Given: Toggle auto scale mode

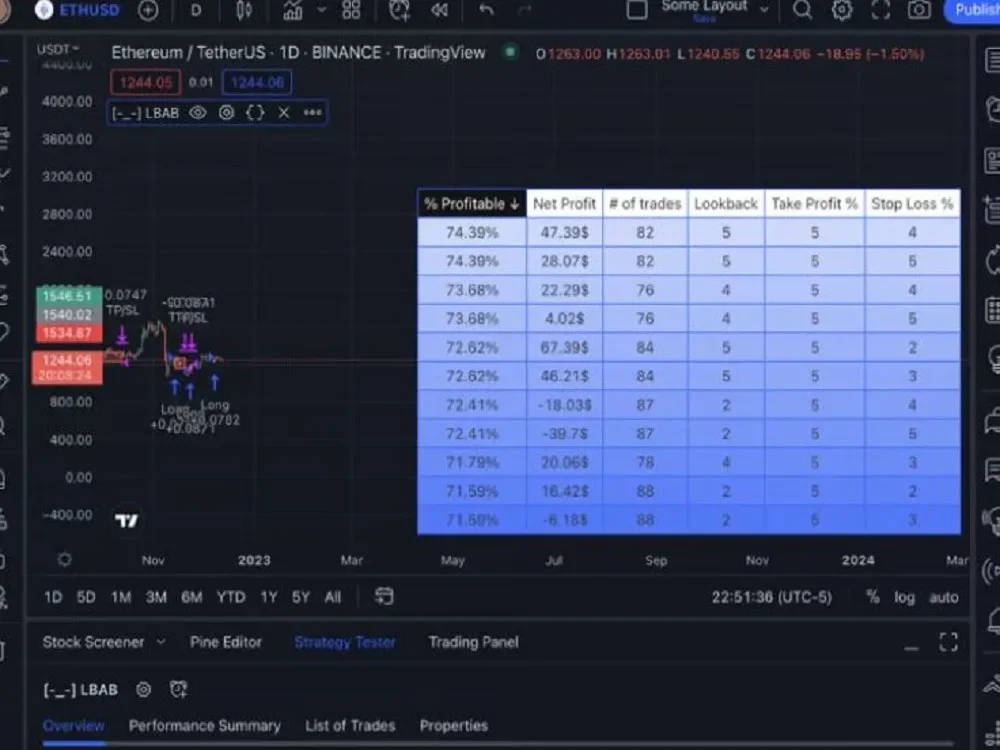Looking at the screenshot, I should pos(944,598).
